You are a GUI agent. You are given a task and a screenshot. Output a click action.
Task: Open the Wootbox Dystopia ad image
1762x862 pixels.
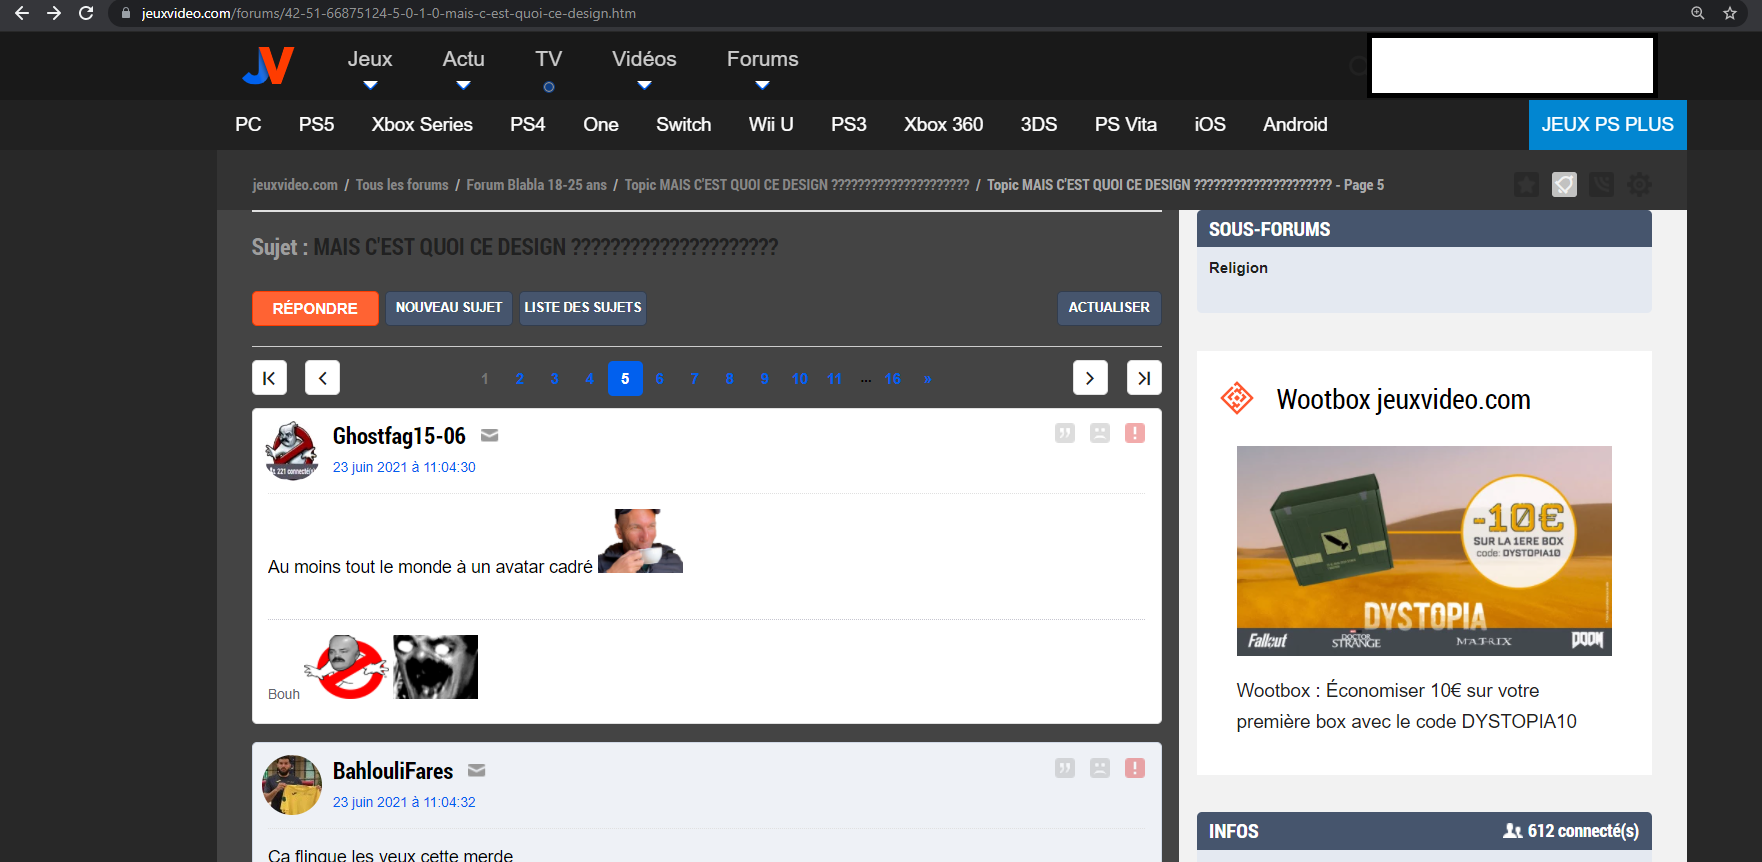coord(1423,550)
